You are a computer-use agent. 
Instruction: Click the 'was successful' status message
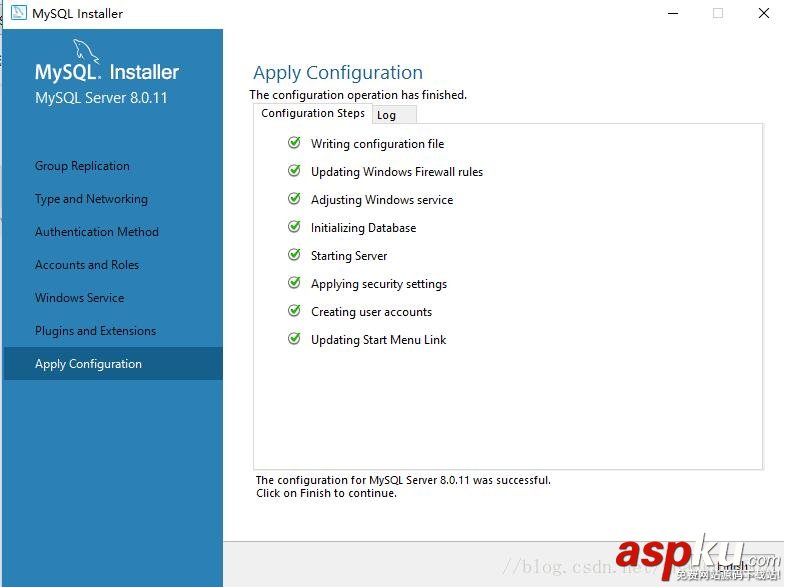[x=403, y=480]
